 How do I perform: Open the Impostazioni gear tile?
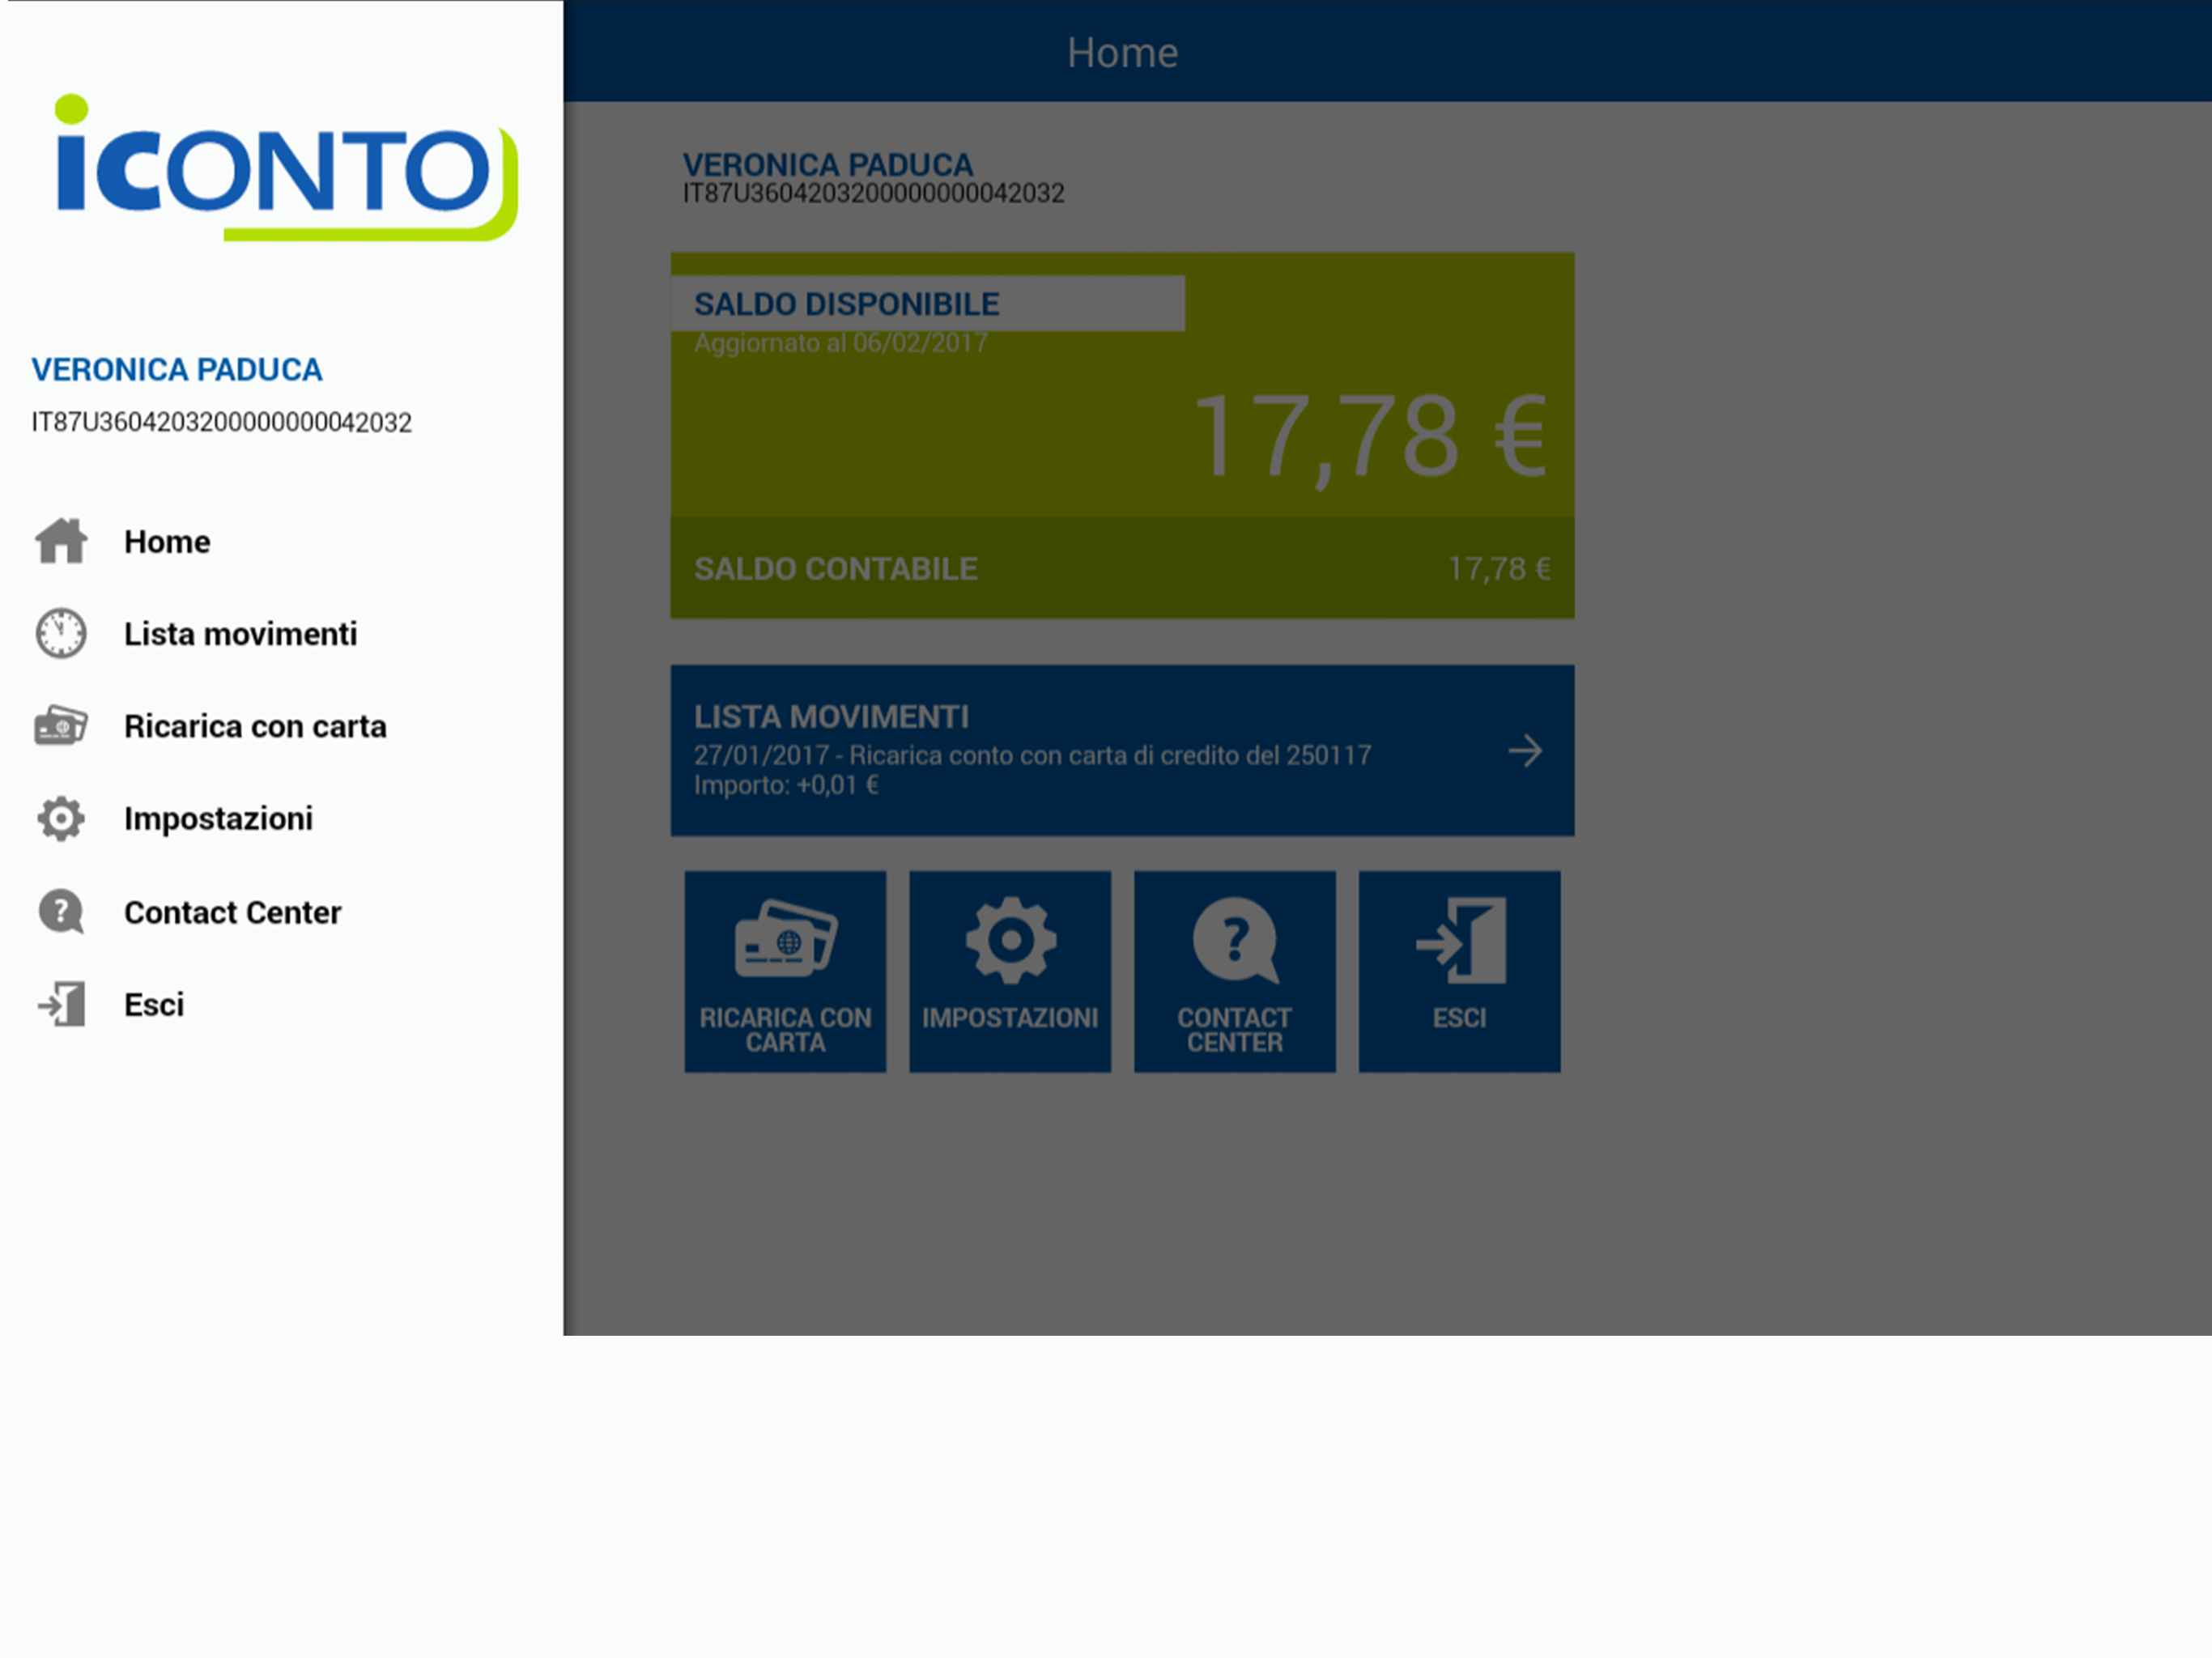click(x=1009, y=971)
